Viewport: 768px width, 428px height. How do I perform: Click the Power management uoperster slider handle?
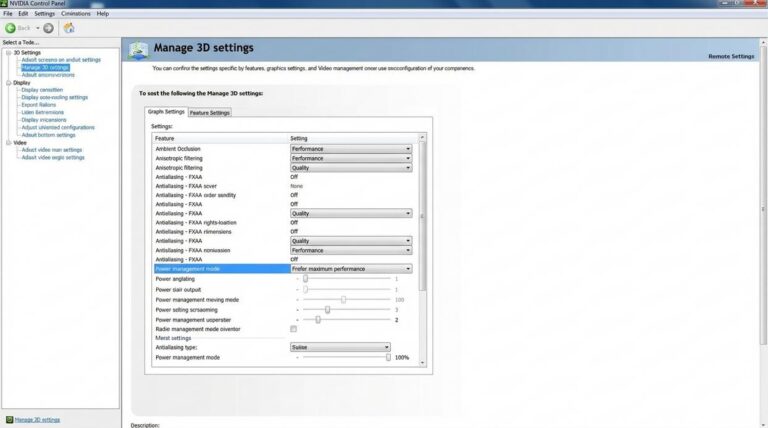click(318, 320)
